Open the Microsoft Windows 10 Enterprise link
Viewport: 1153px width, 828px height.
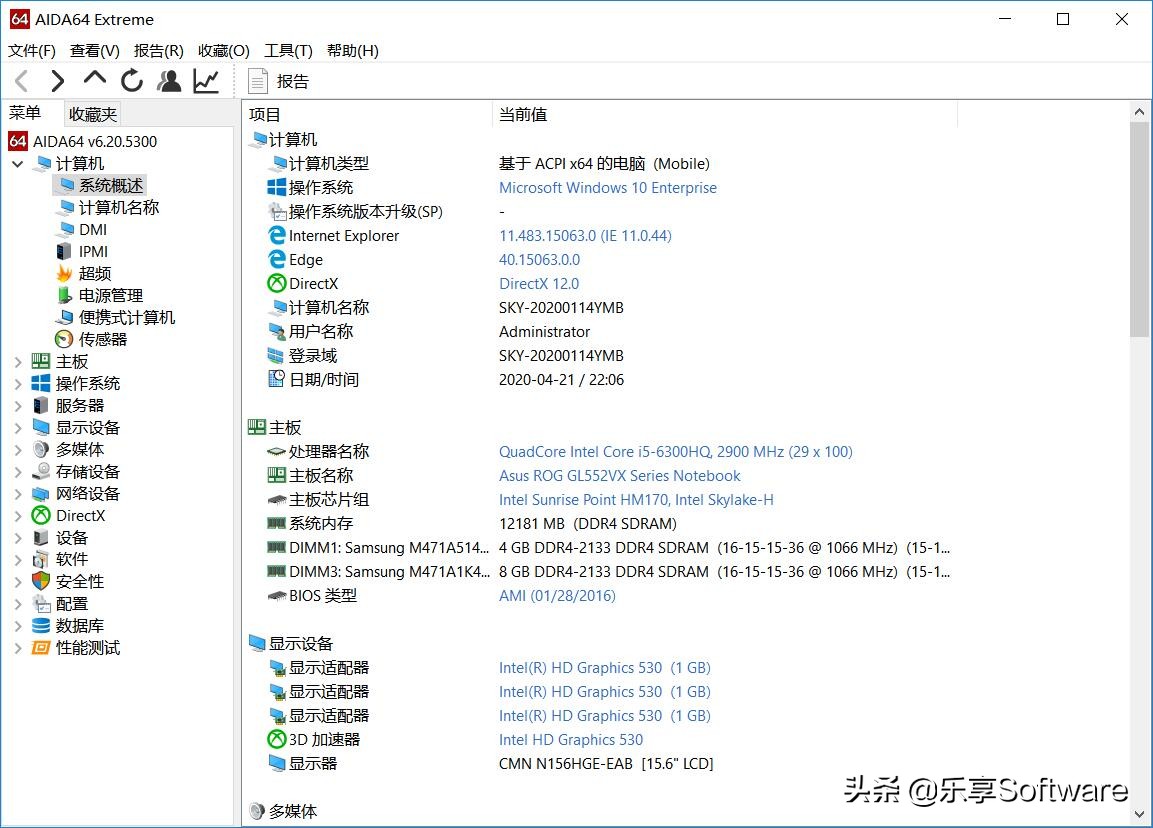pos(608,187)
